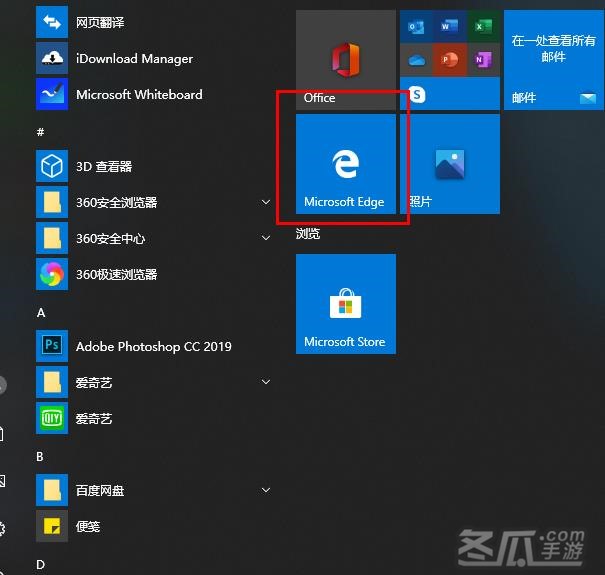Click the 在一处查看所有邮件 text on mail tile

pyautogui.click(x=553, y=49)
